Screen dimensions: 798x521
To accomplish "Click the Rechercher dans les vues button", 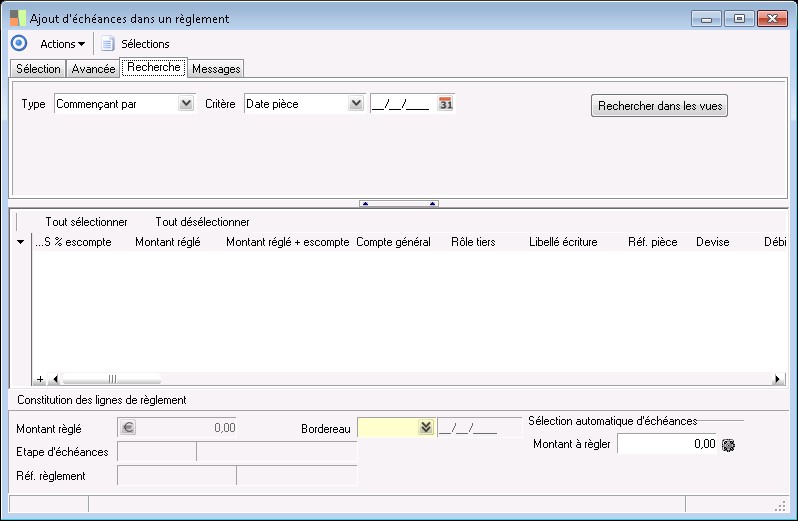I will 659,106.
